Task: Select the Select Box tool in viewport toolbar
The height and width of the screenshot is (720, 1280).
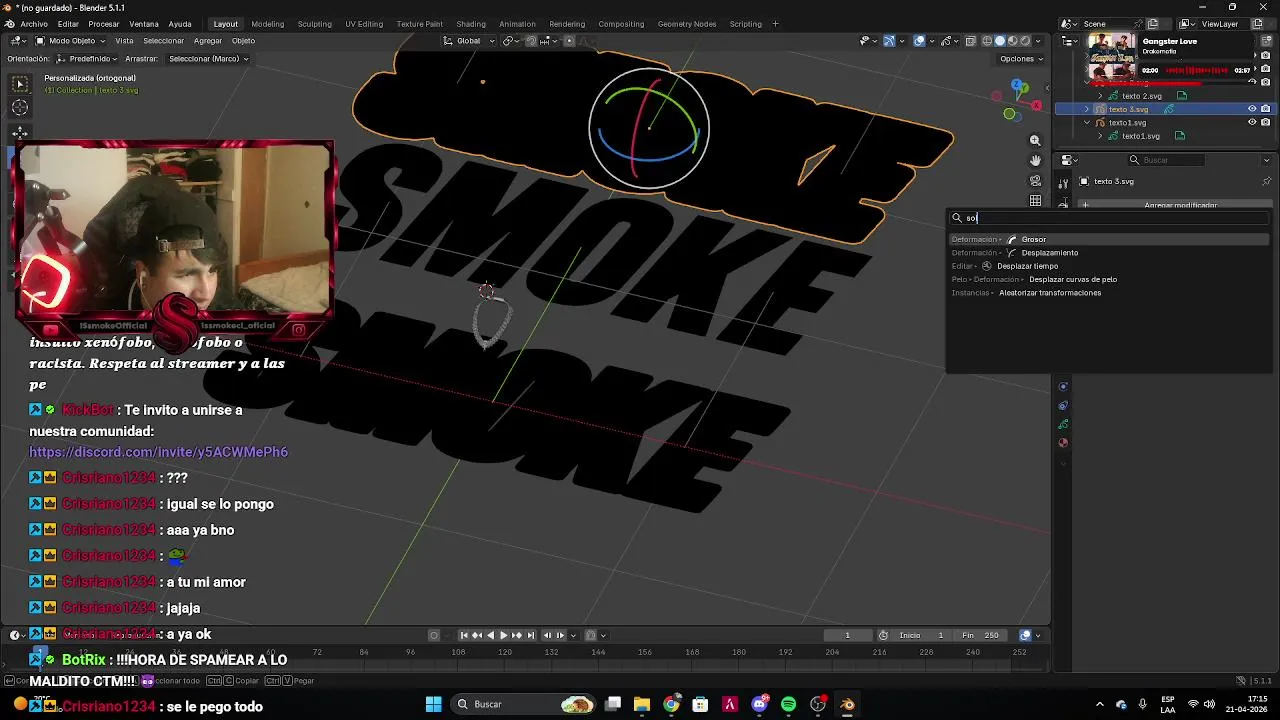Action: [20, 84]
